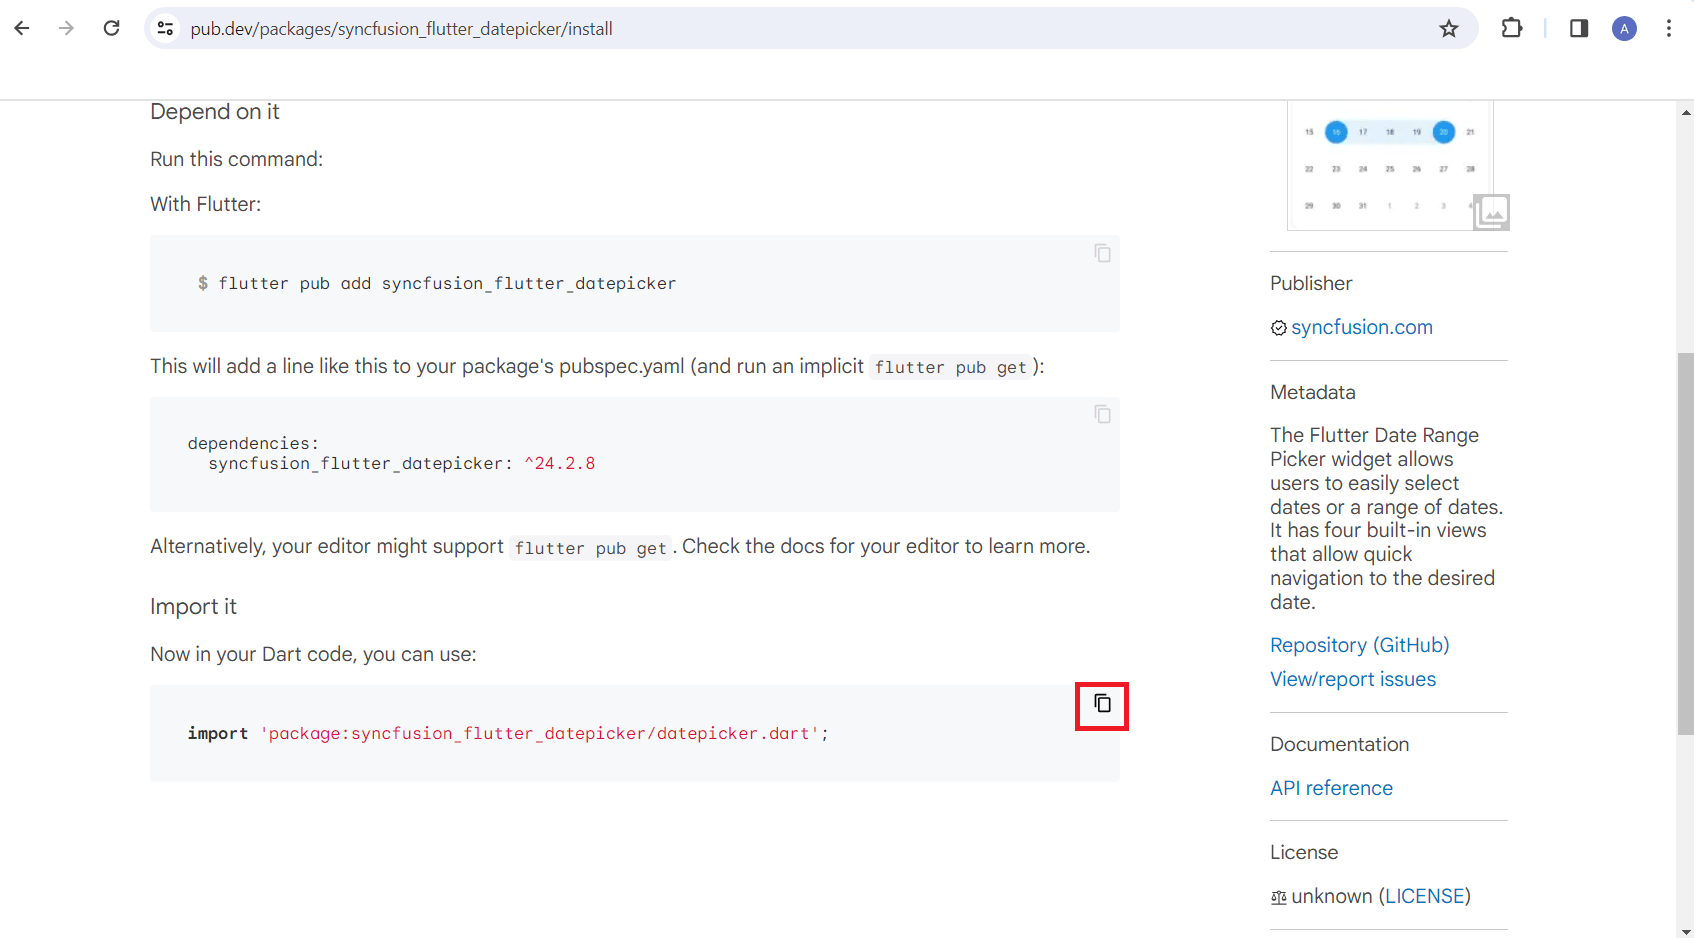Open the Chrome three-dot menu
The width and height of the screenshot is (1694, 942).
[x=1668, y=29]
